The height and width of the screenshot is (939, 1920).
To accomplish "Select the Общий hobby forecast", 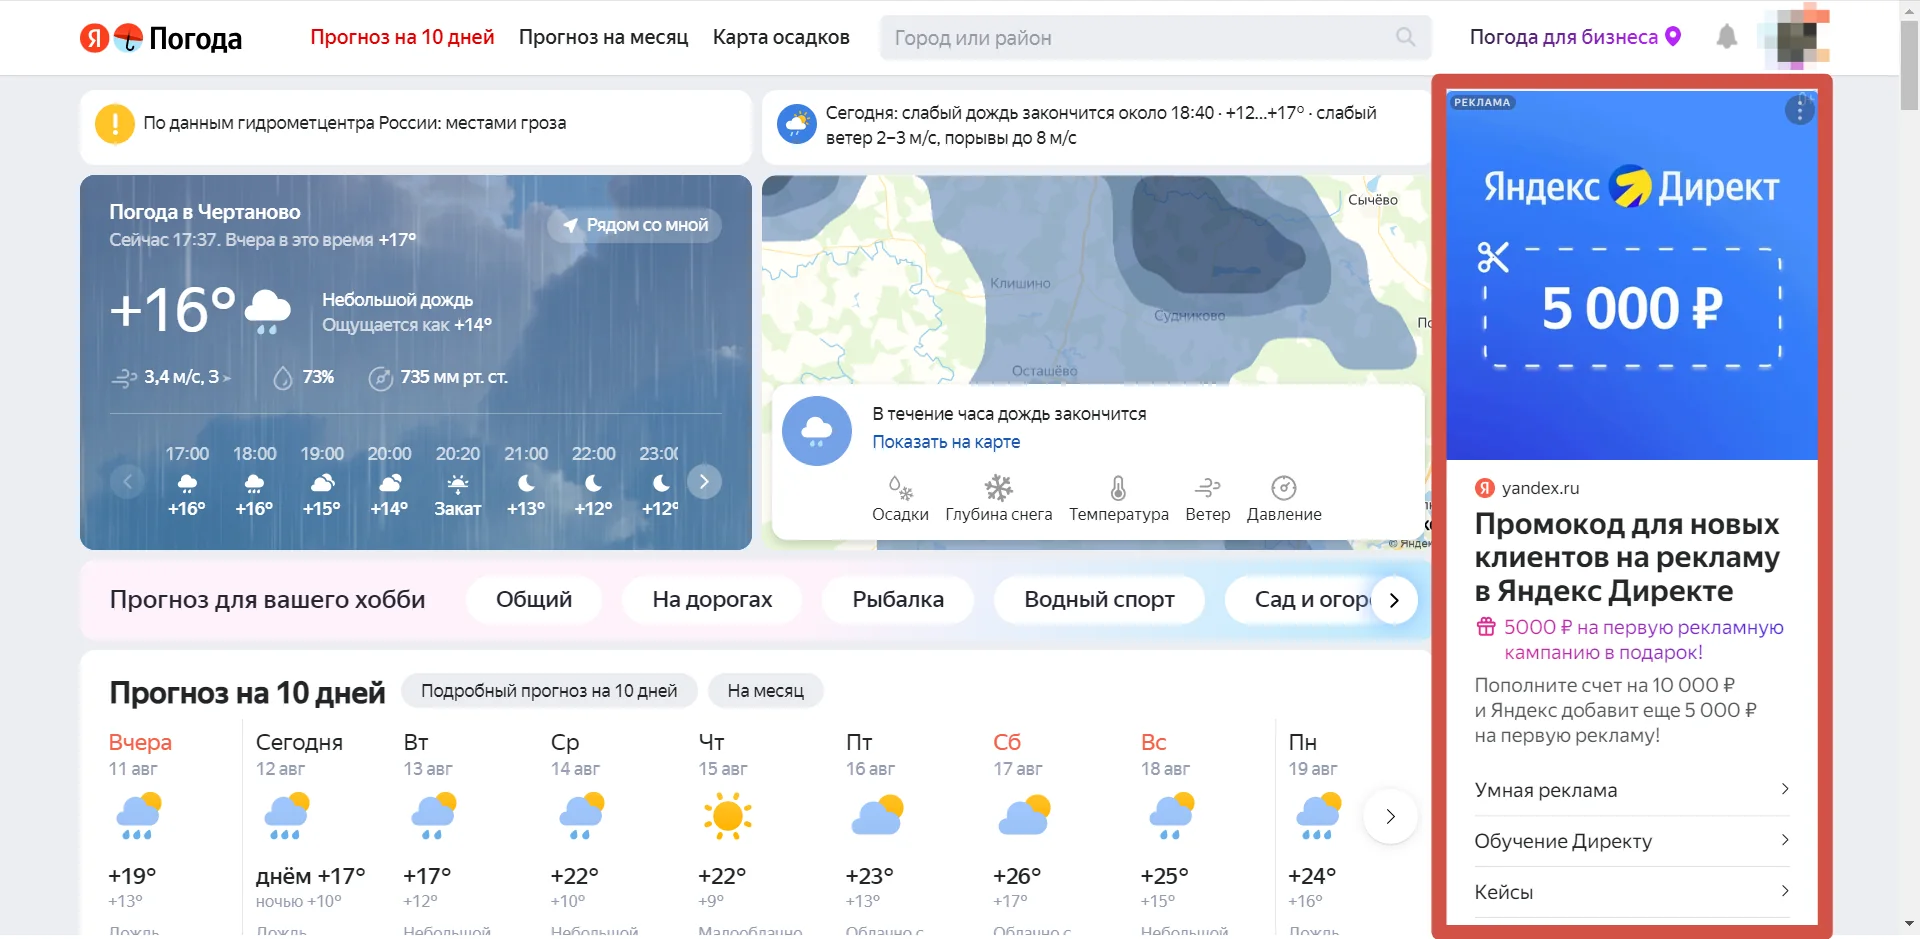I will pyautogui.click(x=534, y=600).
